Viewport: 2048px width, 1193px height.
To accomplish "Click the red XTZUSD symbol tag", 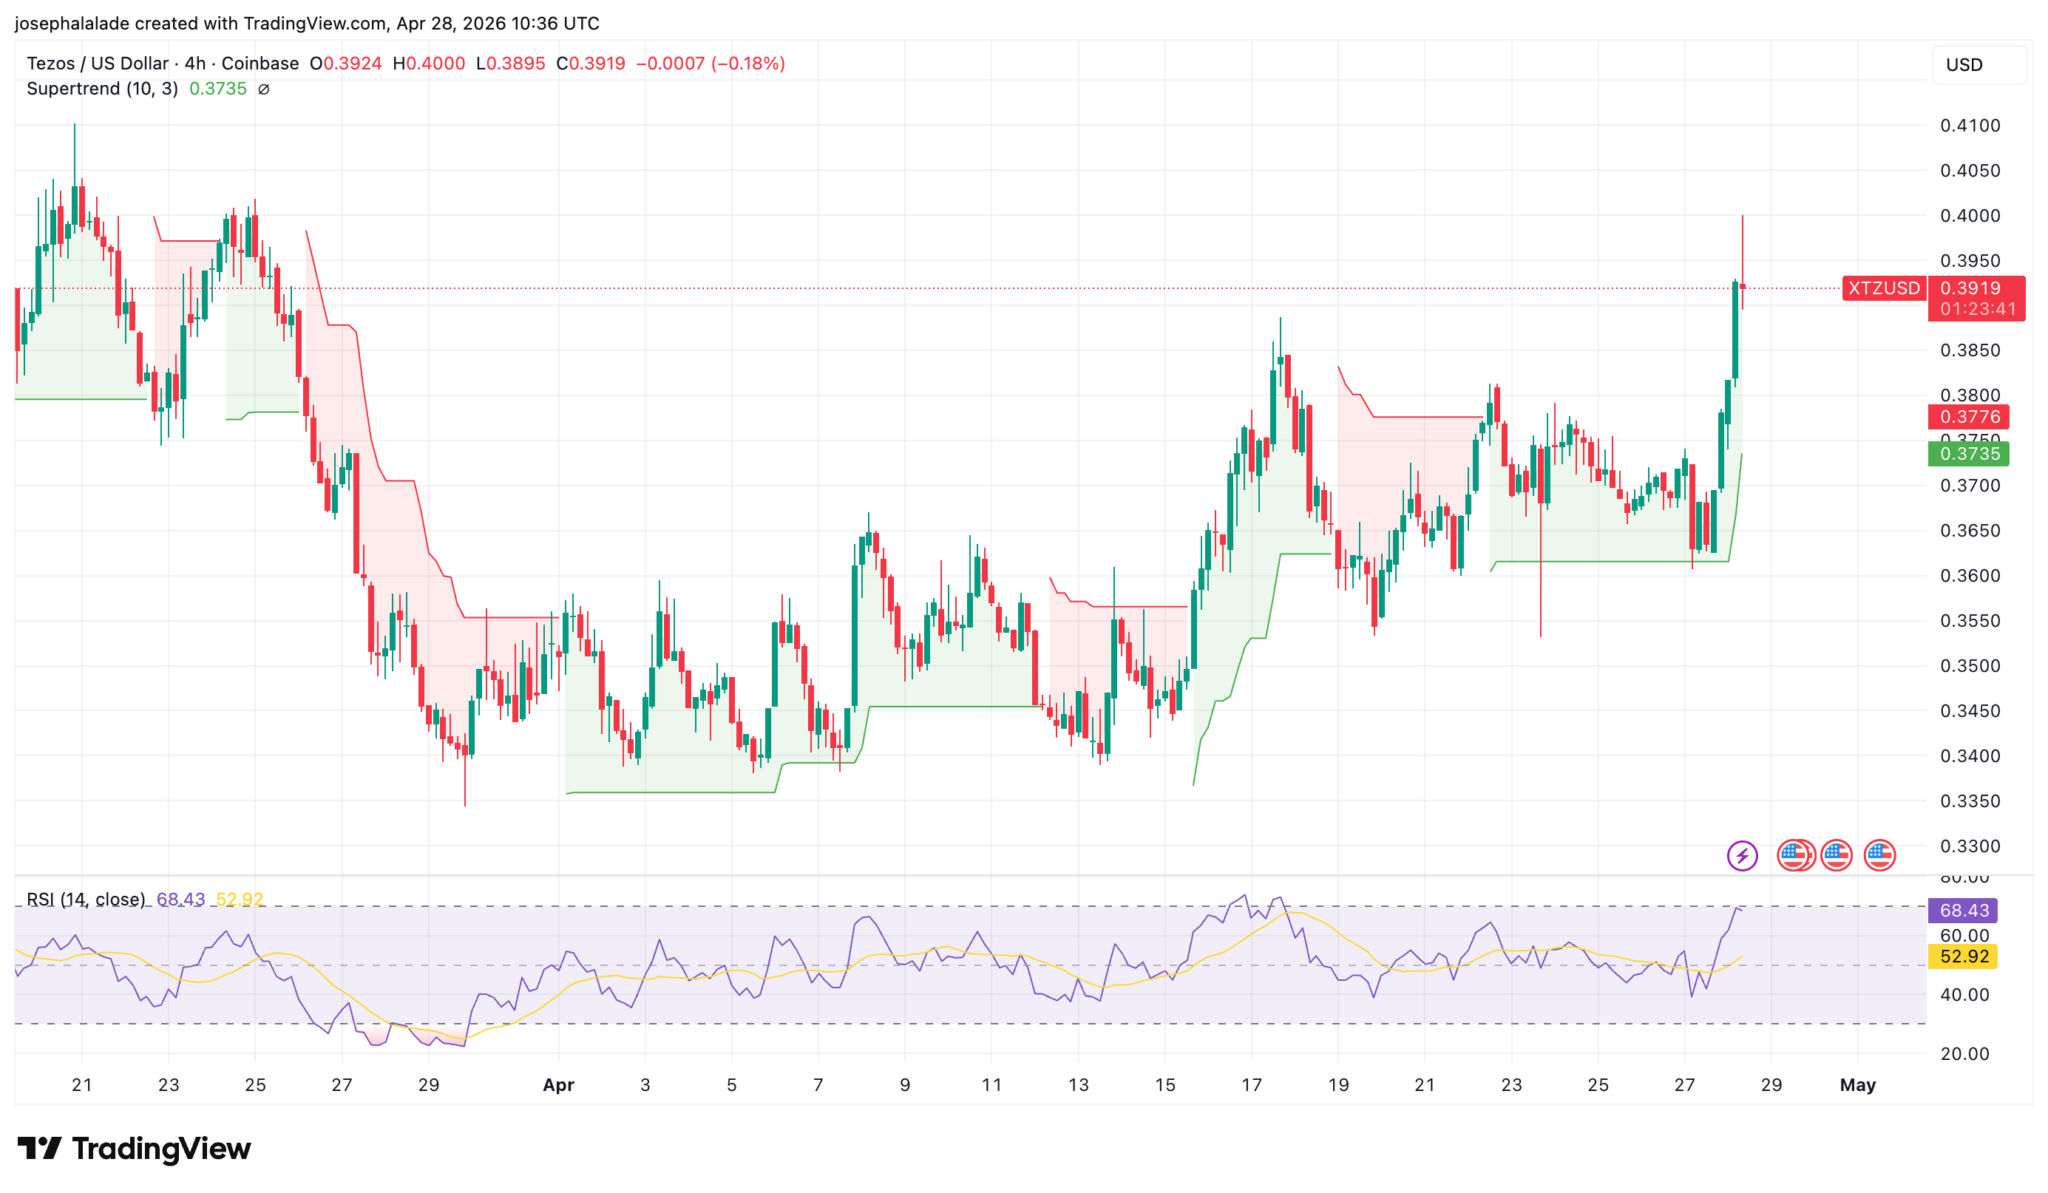I will tap(1883, 288).
